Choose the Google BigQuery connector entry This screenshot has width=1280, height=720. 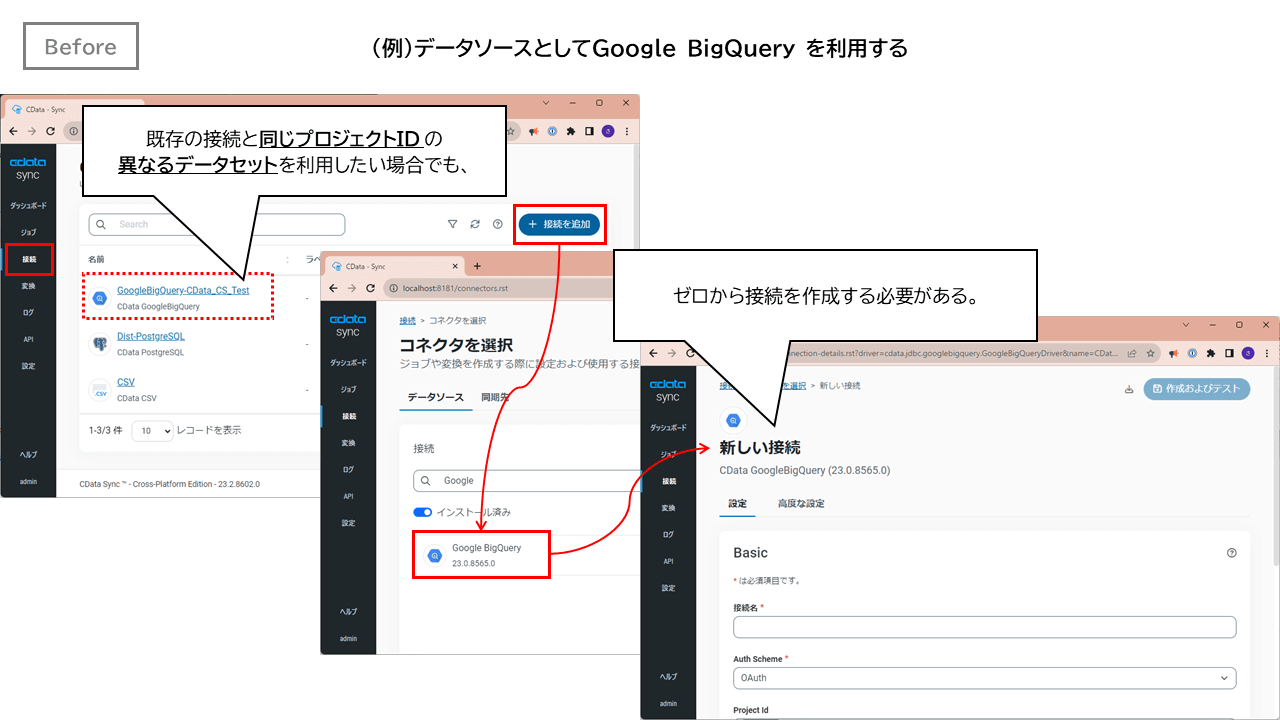pyautogui.click(x=481, y=555)
